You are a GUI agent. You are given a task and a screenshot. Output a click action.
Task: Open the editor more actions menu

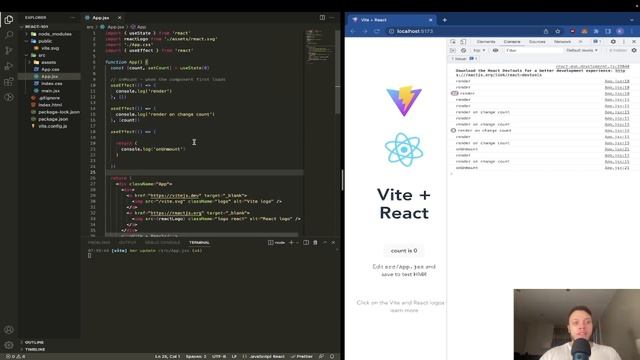tap(332, 18)
